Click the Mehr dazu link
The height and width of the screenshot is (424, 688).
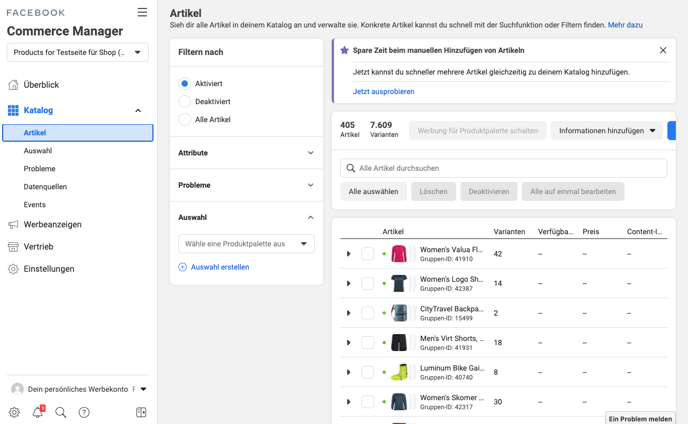point(625,25)
